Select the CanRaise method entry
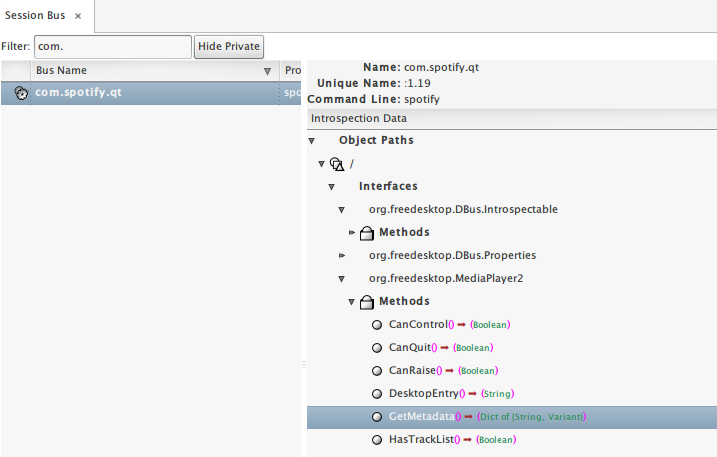The width and height of the screenshot is (717, 457). [x=412, y=371]
